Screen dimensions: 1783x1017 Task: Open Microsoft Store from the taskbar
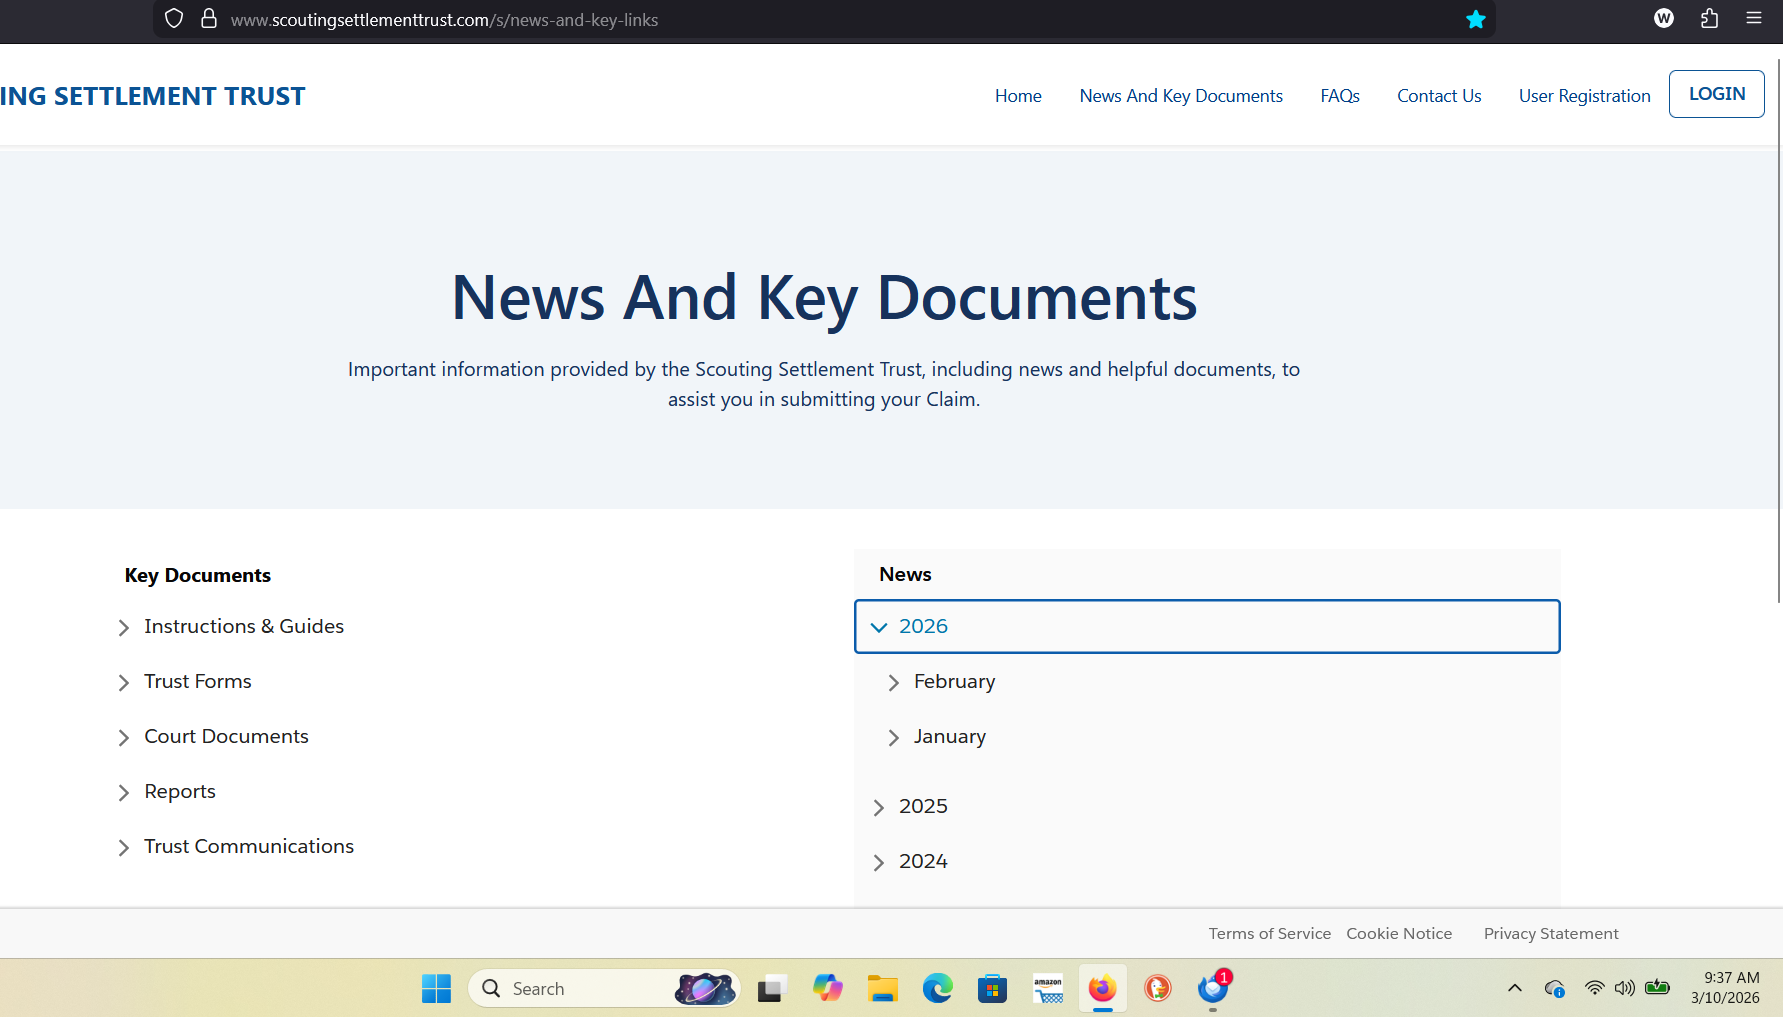(992, 988)
